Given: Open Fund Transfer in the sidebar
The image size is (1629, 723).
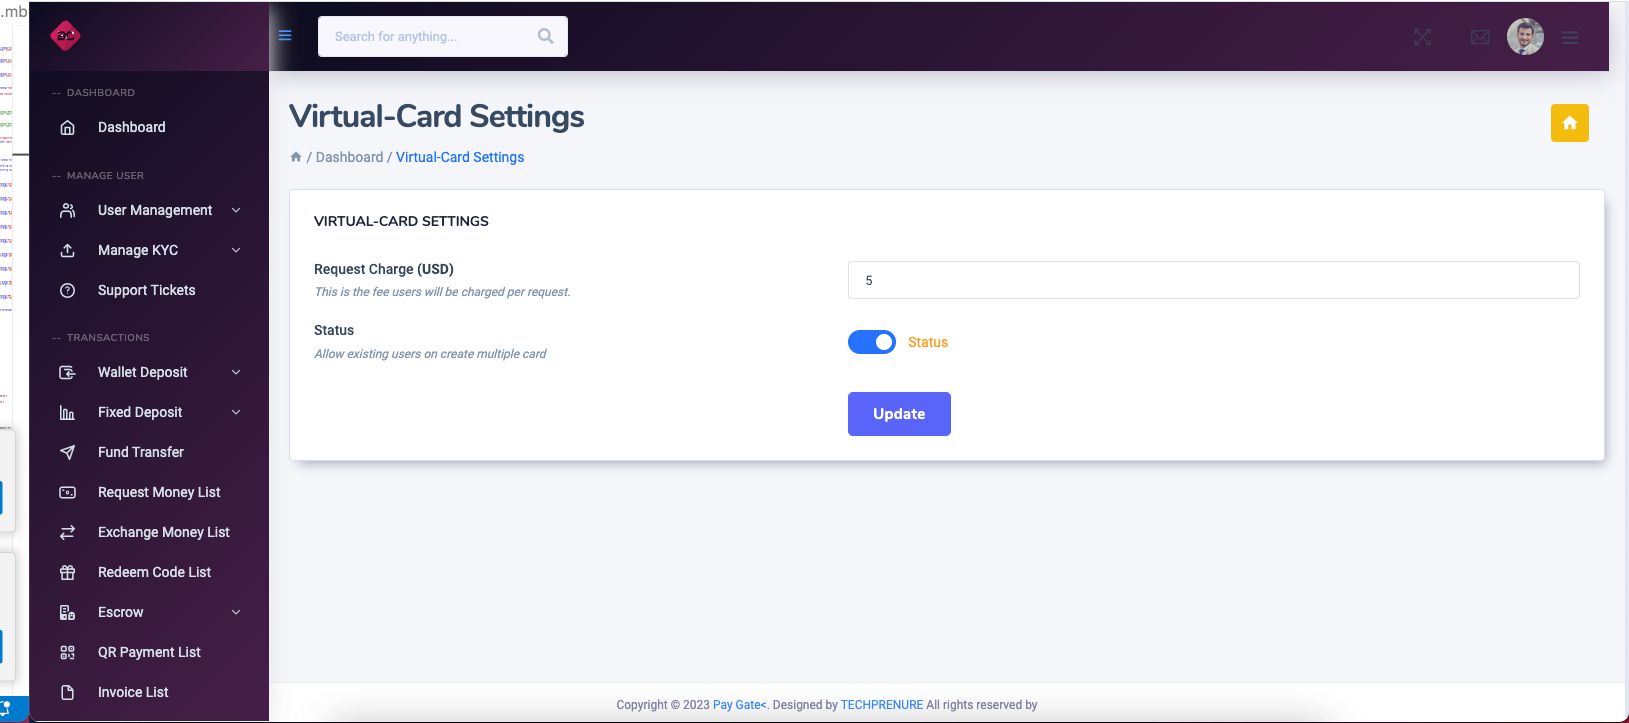Looking at the screenshot, I should click(x=140, y=452).
